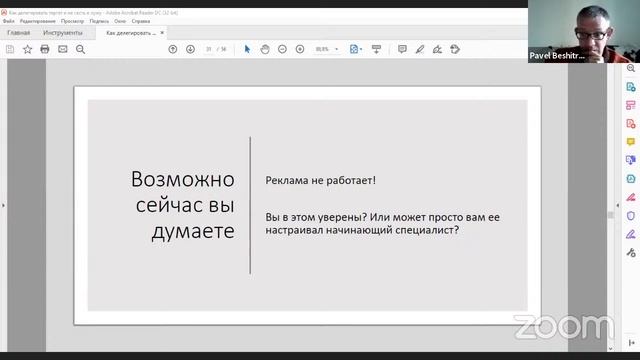Collapse the right tools pane button
Viewport: 640px width, 360px height.
(631, 343)
